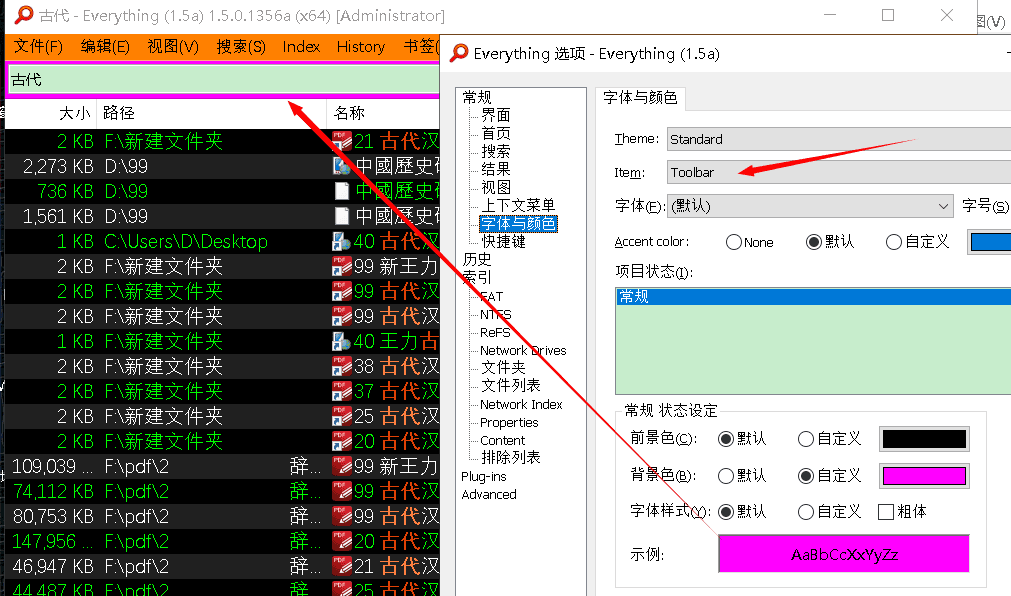
Task: Expand the 字体 font dropdown
Action: [810, 206]
